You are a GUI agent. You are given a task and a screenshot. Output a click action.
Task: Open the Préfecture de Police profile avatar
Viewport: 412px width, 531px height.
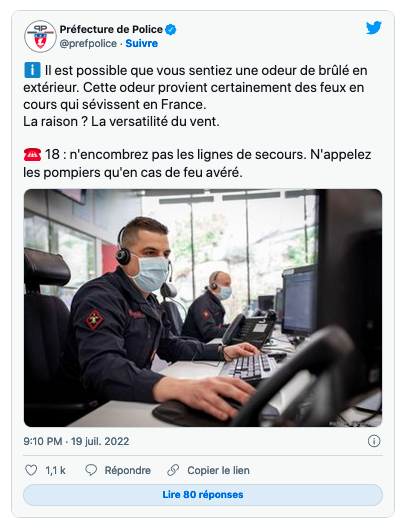tap(40, 36)
